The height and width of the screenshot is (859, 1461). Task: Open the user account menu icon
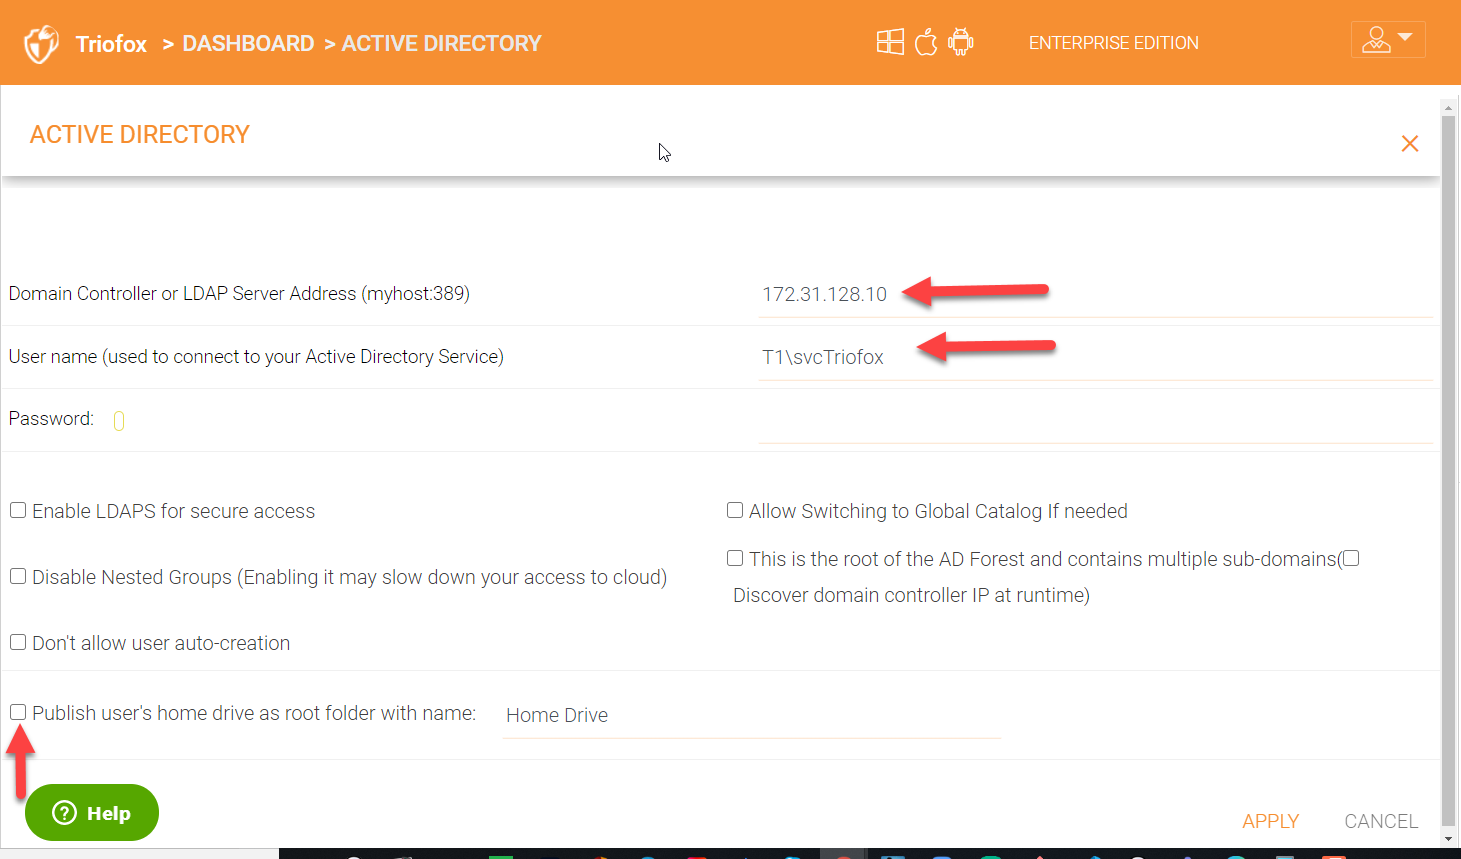click(1388, 40)
